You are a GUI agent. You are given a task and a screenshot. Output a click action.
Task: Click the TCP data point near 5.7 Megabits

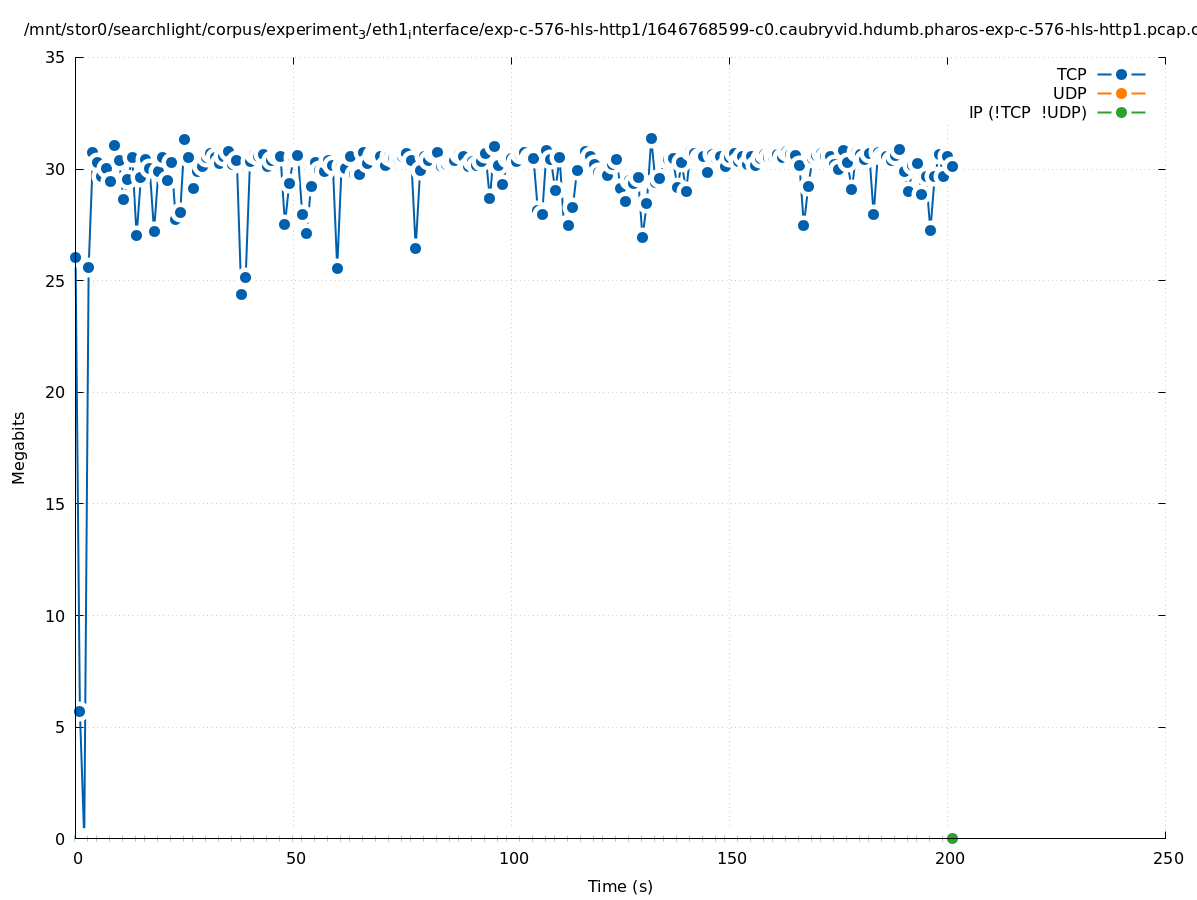pos(80,711)
